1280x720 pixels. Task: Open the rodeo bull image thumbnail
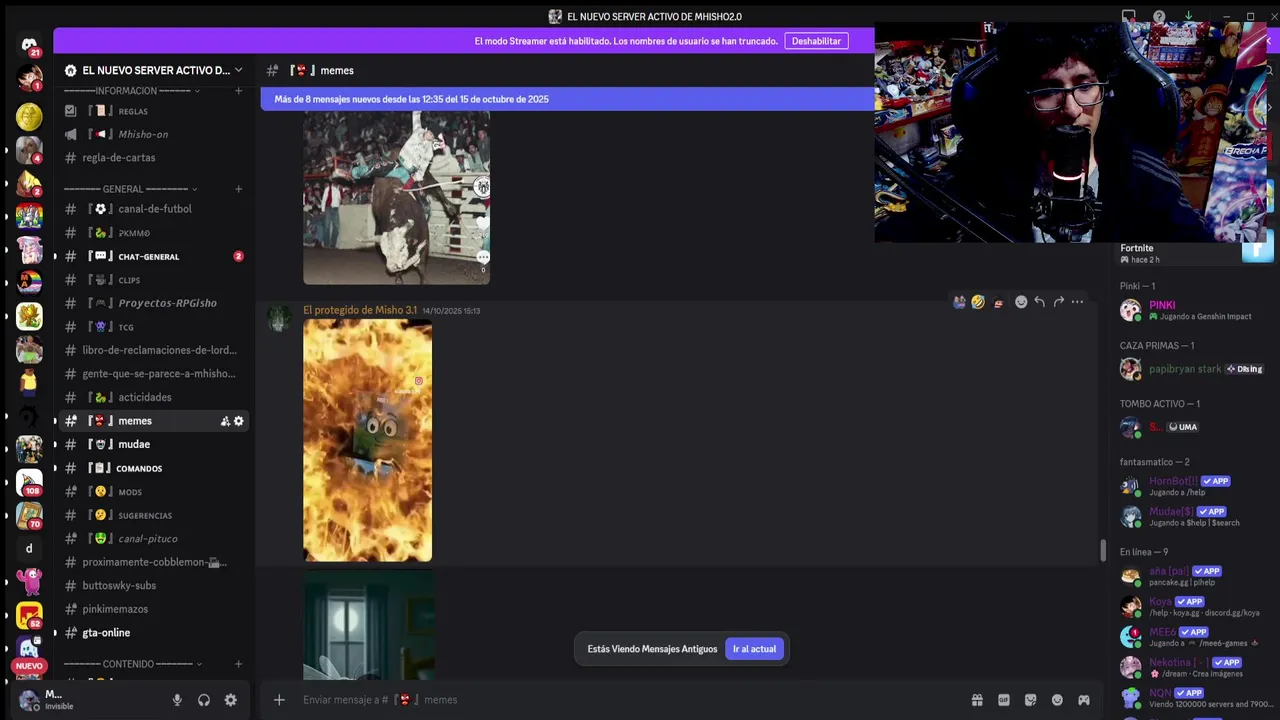[x=397, y=197]
